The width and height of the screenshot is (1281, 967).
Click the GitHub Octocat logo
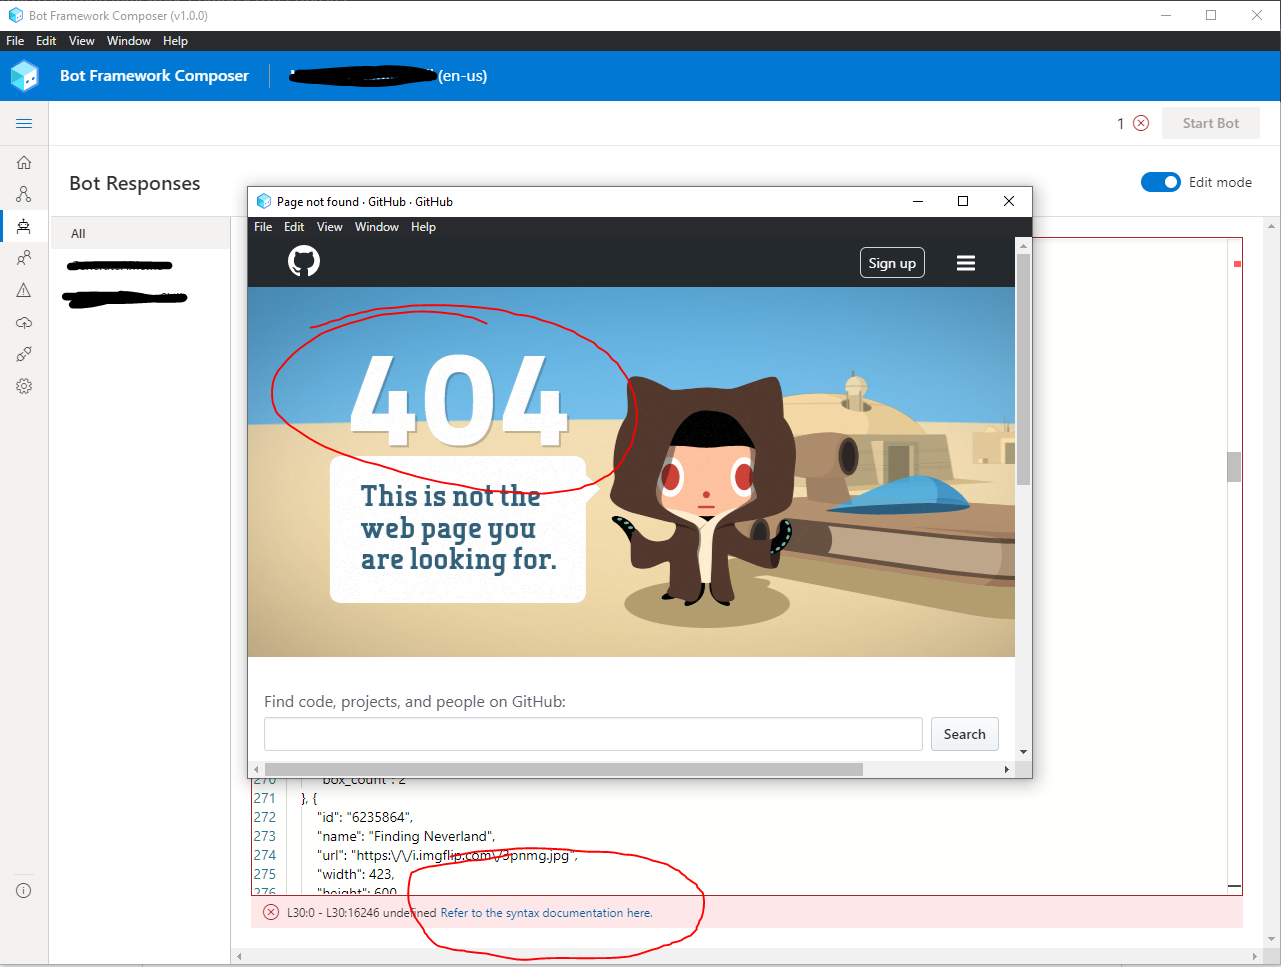[x=303, y=261]
